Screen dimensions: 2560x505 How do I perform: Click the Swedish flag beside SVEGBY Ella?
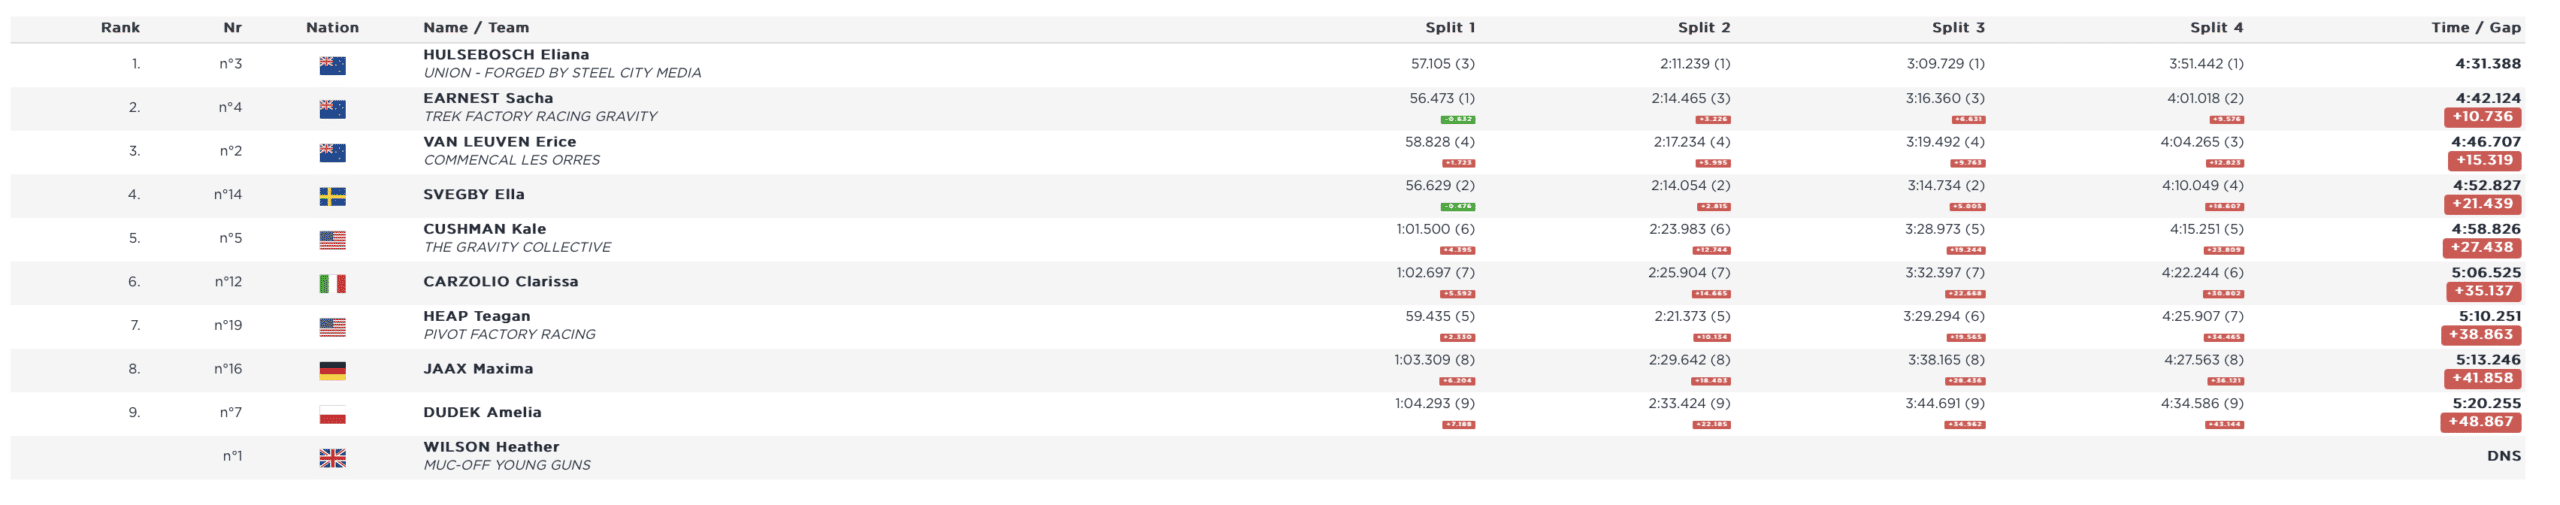[332, 196]
